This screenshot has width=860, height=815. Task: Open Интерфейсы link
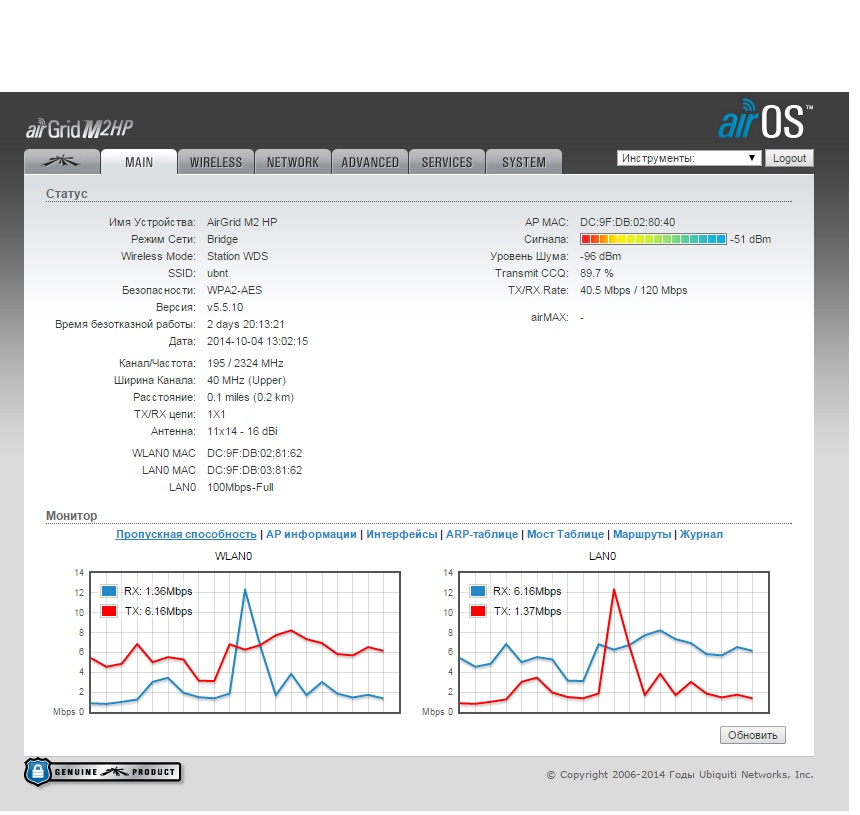401,534
